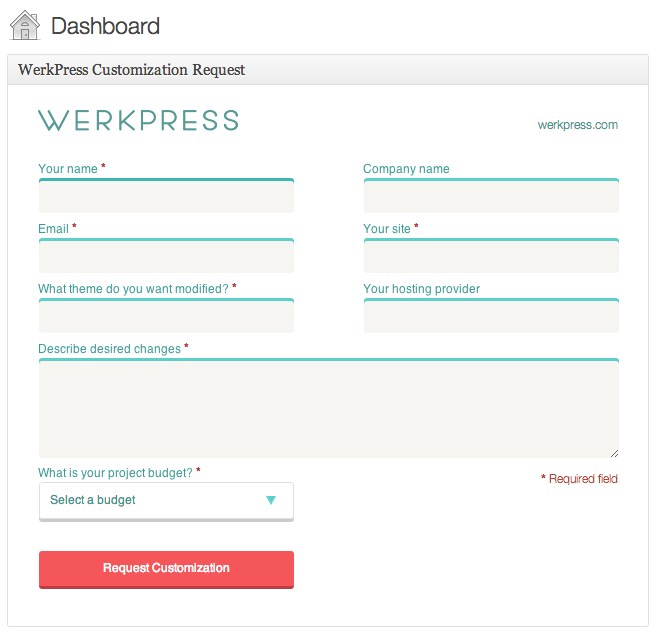Click the WERKPRESS logo
The image size is (657, 642).
pyautogui.click(x=139, y=121)
